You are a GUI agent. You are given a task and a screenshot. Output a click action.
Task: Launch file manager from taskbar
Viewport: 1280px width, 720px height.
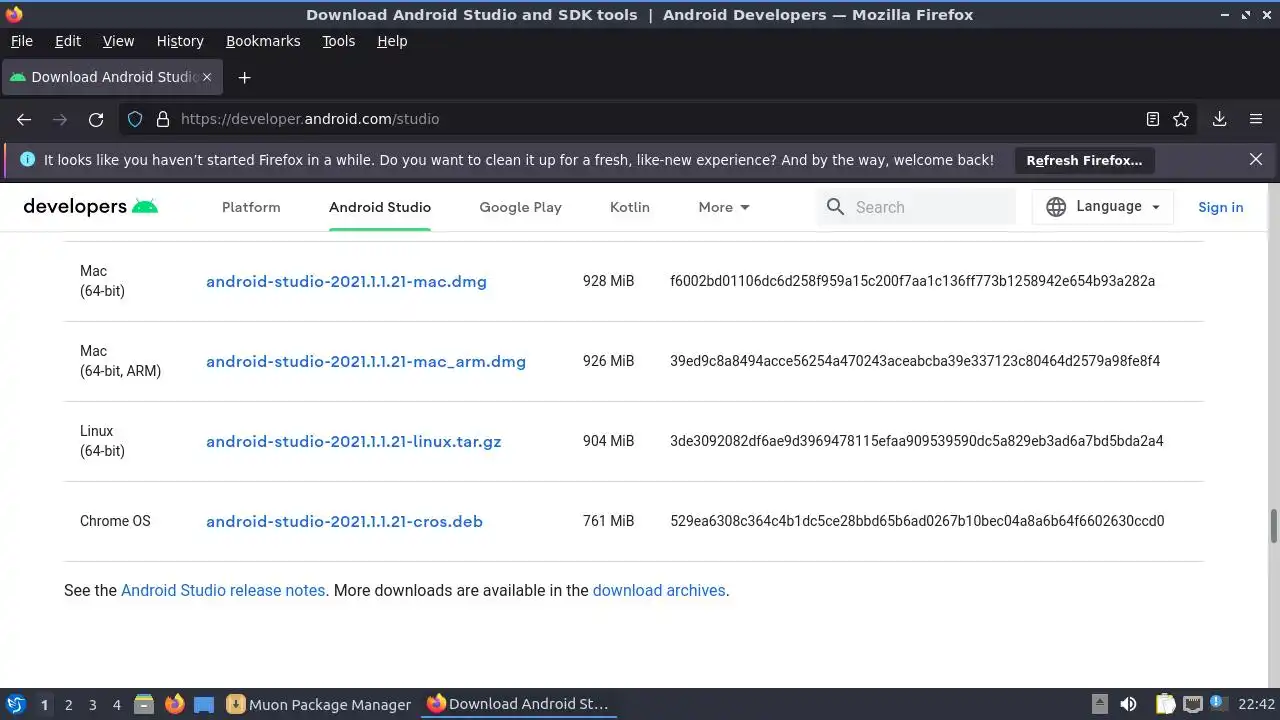pyautogui.click(x=144, y=704)
